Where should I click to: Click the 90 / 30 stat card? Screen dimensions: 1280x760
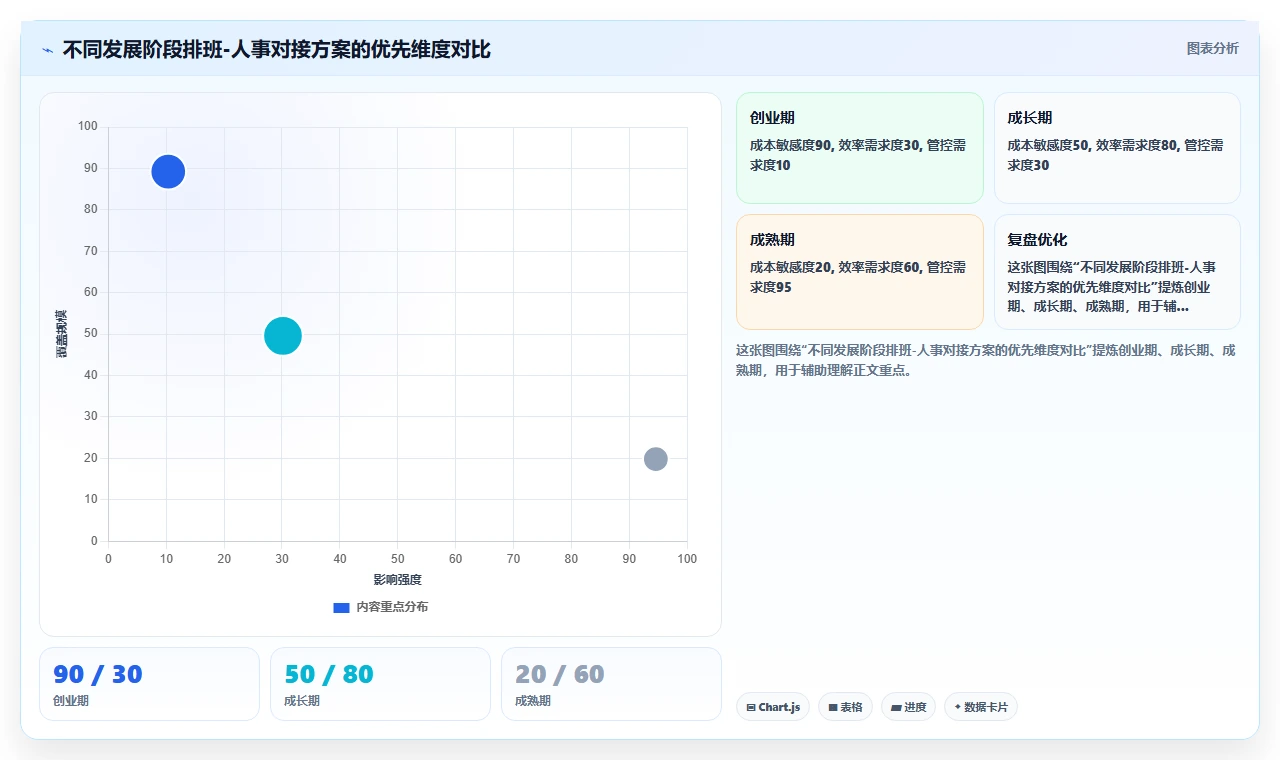149,684
